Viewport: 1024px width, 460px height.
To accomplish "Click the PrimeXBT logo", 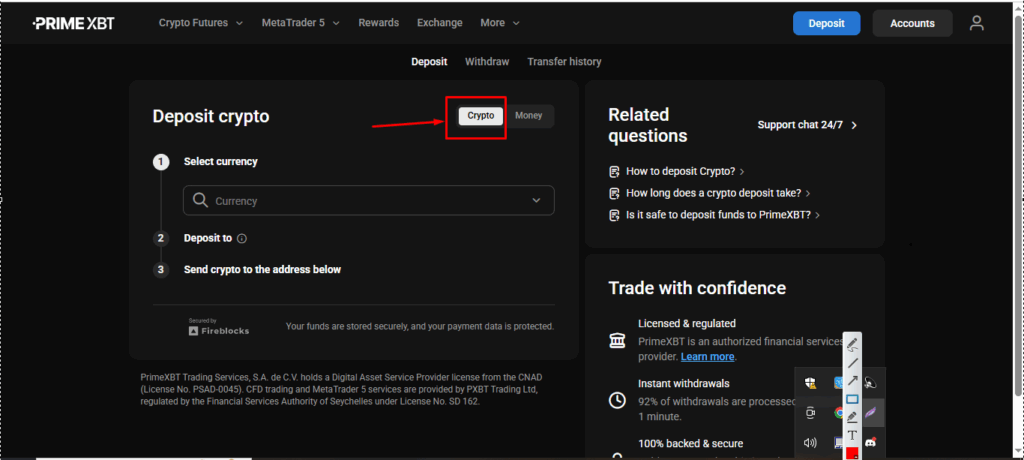I will pyautogui.click(x=73, y=23).
